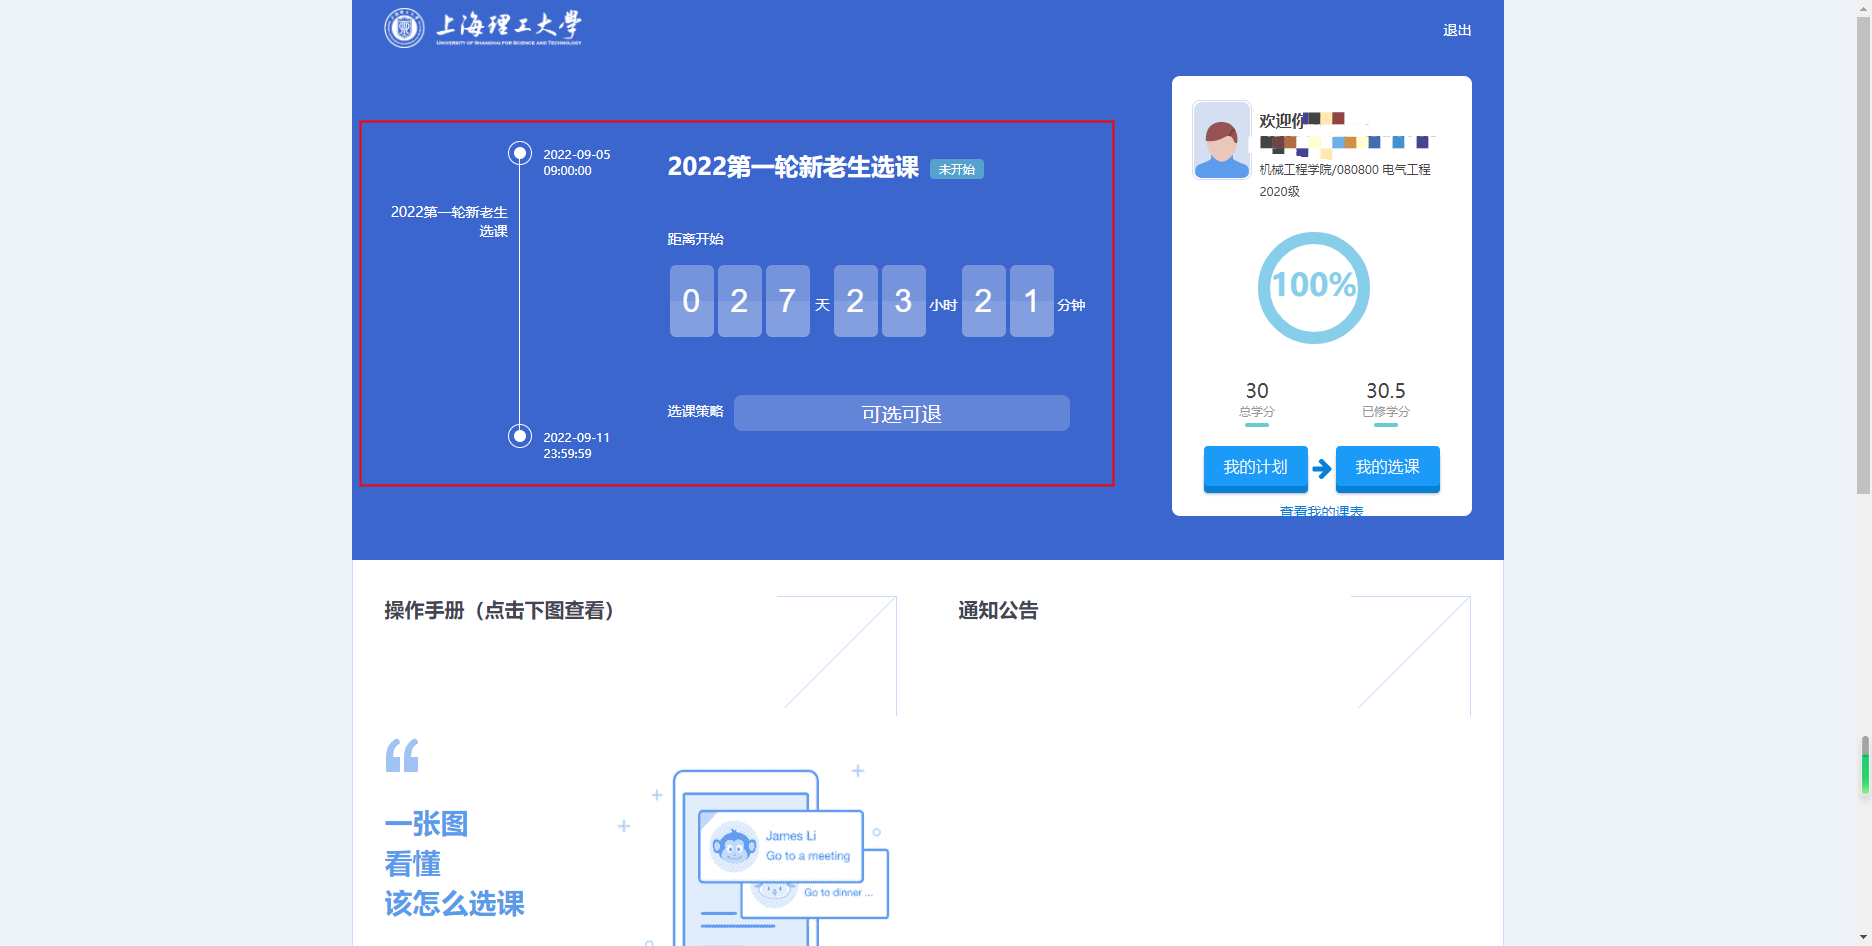Viewport: 1872px width, 946px height.
Task: Click the university logo emblem
Action: pyautogui.click(x=404, y=28)
